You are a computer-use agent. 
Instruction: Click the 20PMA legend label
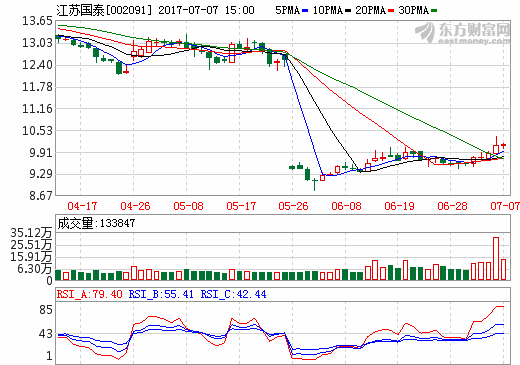click(x=370, y=10)
